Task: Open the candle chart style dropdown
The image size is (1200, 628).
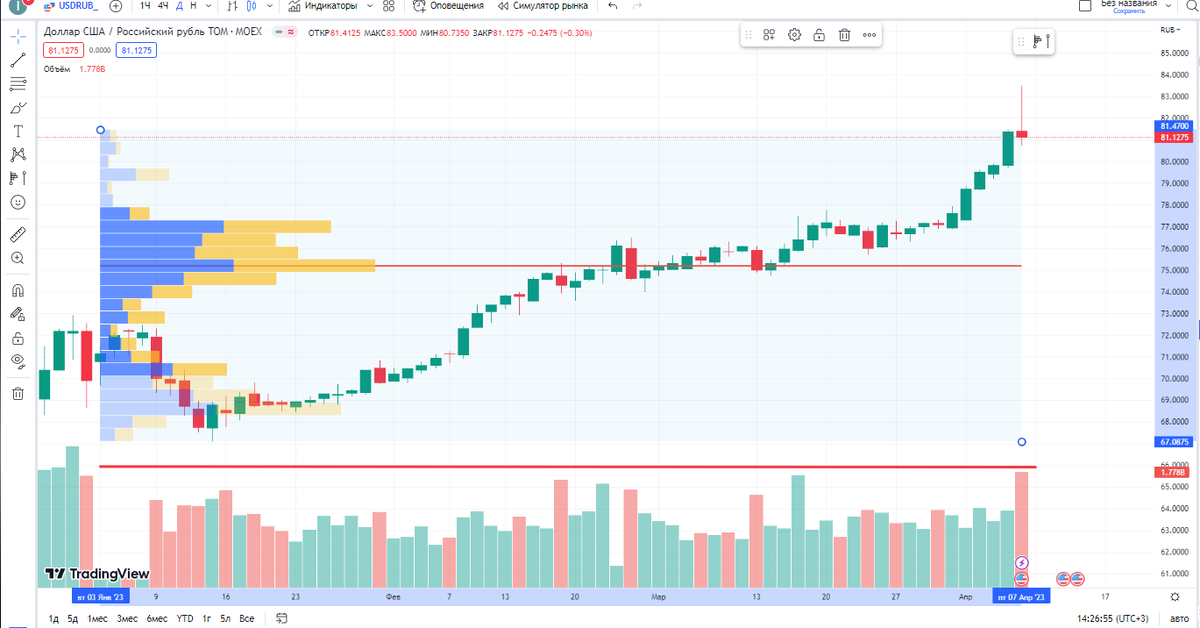Action: pyautogui.click(x=269, y=6)
